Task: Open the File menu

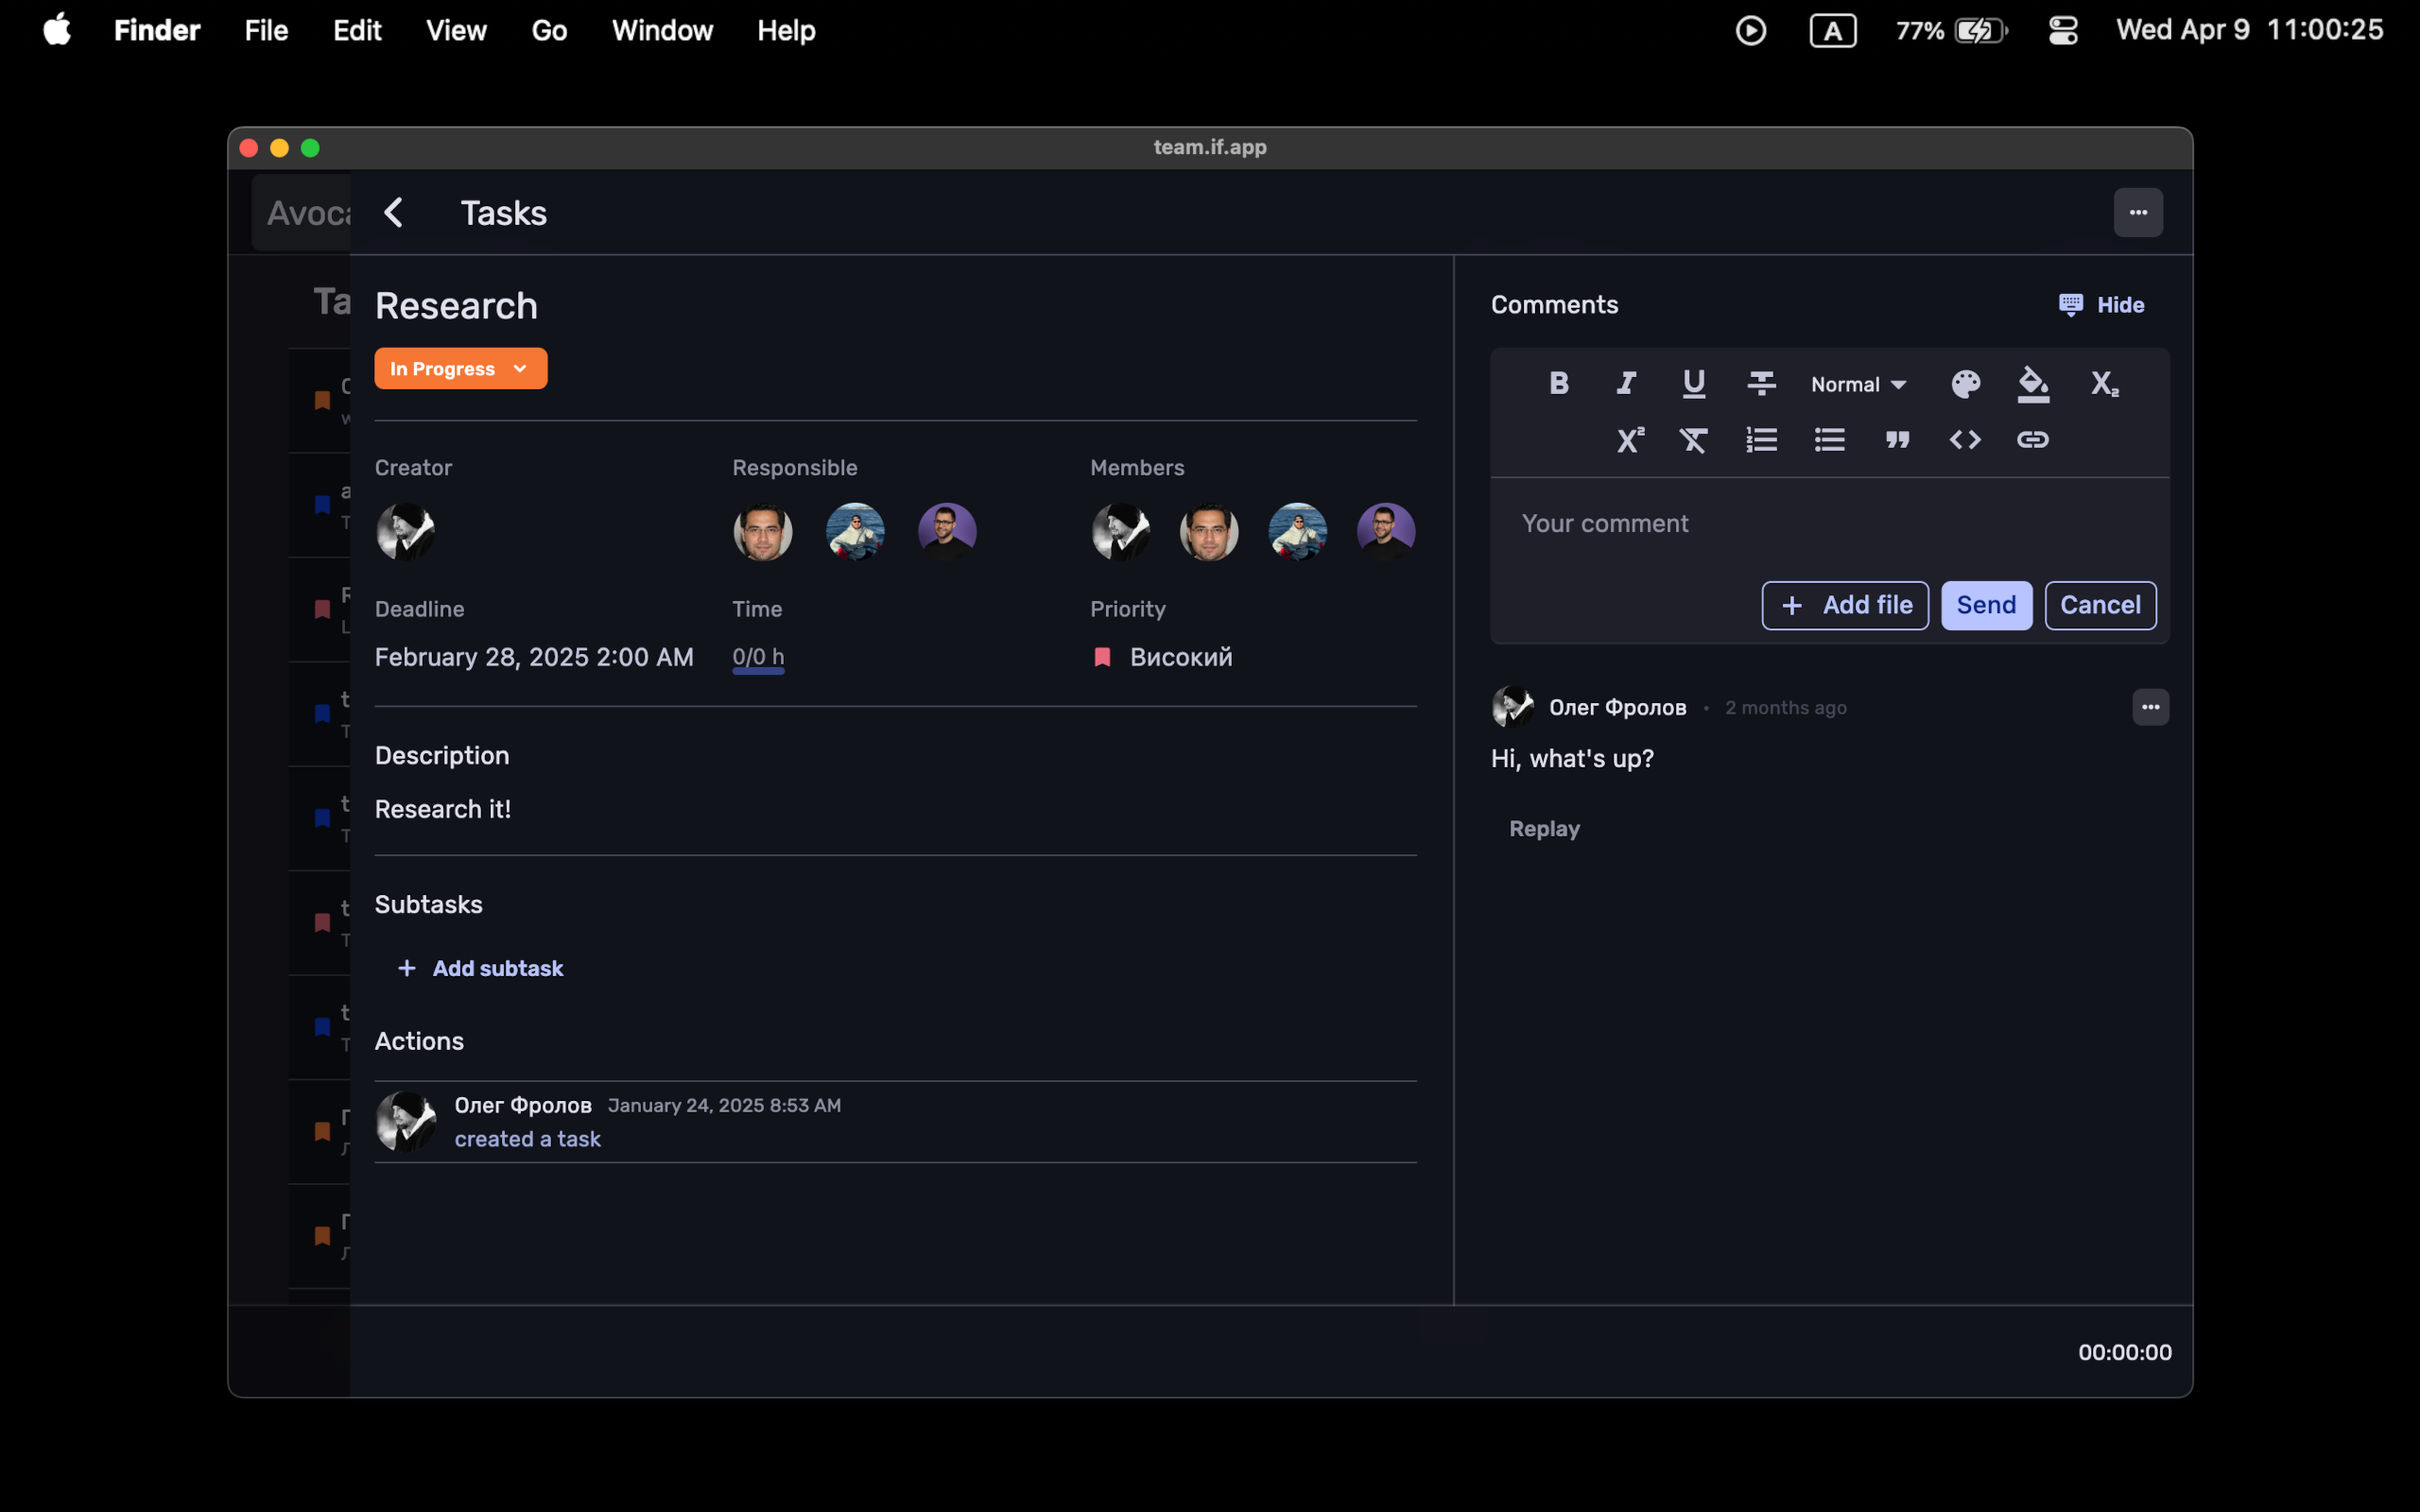Action: point(266,30)
